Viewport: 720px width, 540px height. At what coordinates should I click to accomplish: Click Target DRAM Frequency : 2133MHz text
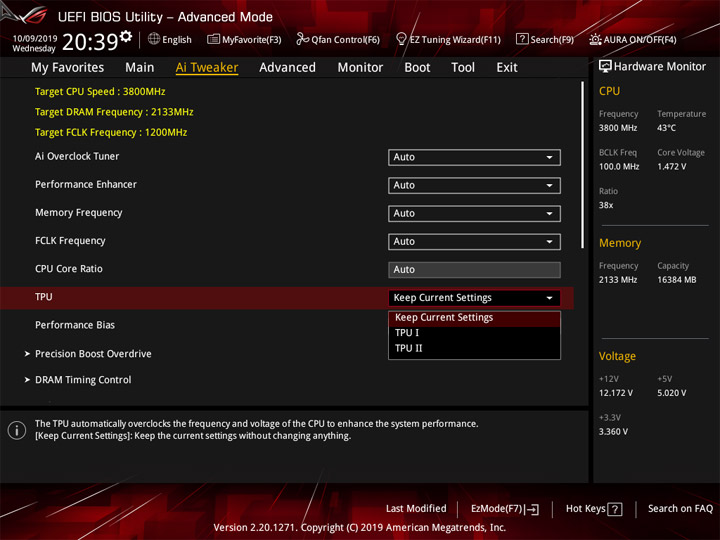(x=114, y=112)
